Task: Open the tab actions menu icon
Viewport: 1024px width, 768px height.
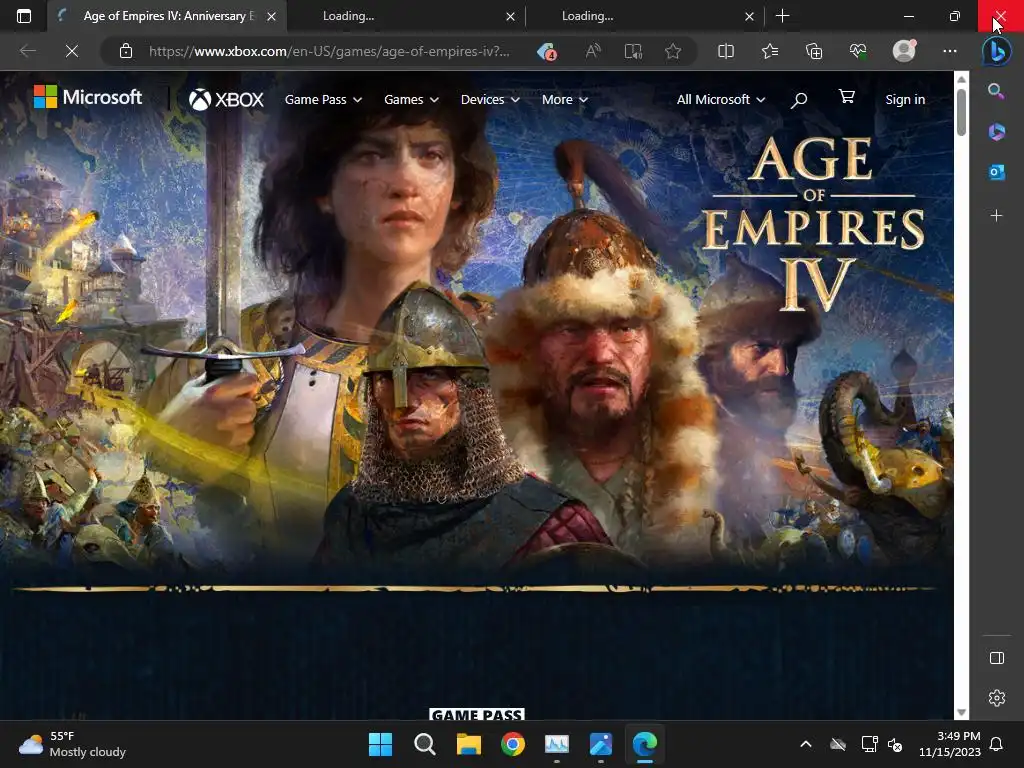Action: click(x=24, y=16)
